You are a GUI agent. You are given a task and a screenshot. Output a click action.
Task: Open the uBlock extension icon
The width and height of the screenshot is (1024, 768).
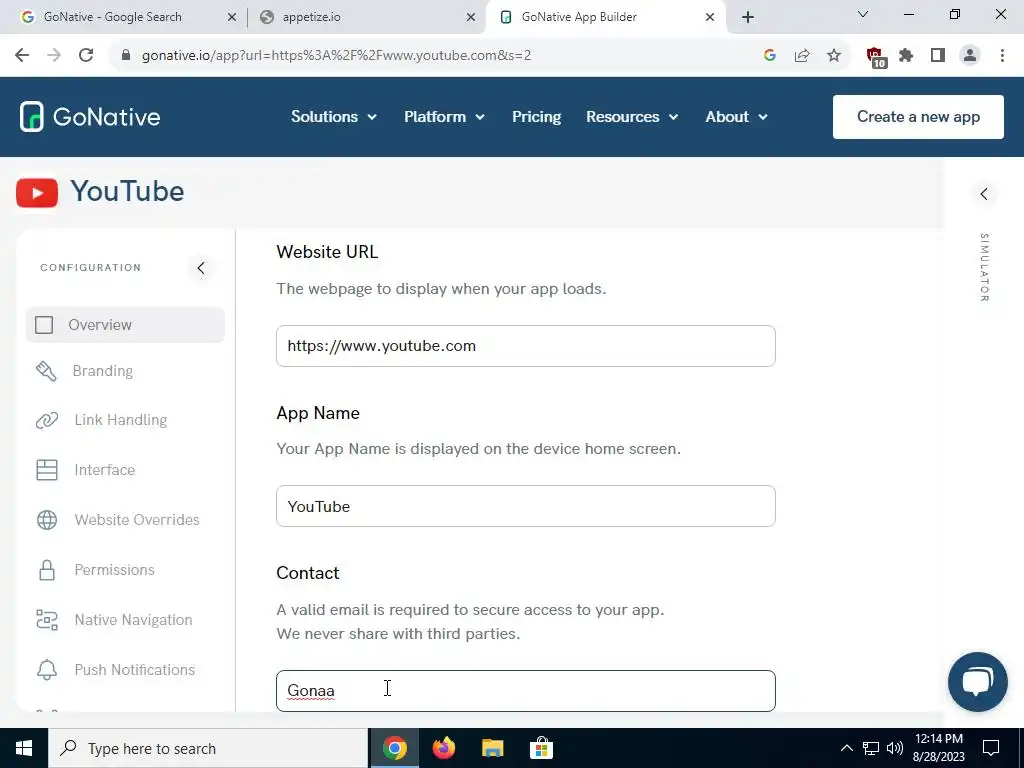coord(876,57)
